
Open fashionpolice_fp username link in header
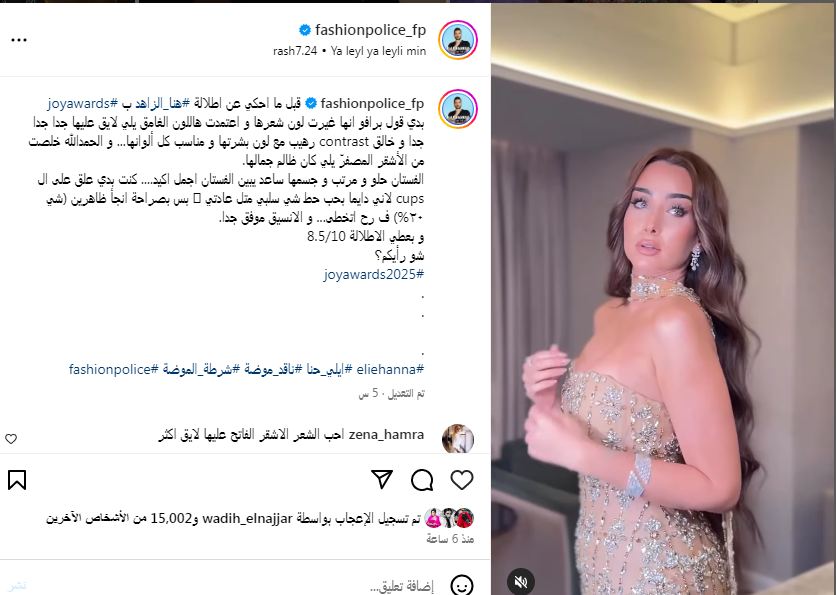click(371, 30)
